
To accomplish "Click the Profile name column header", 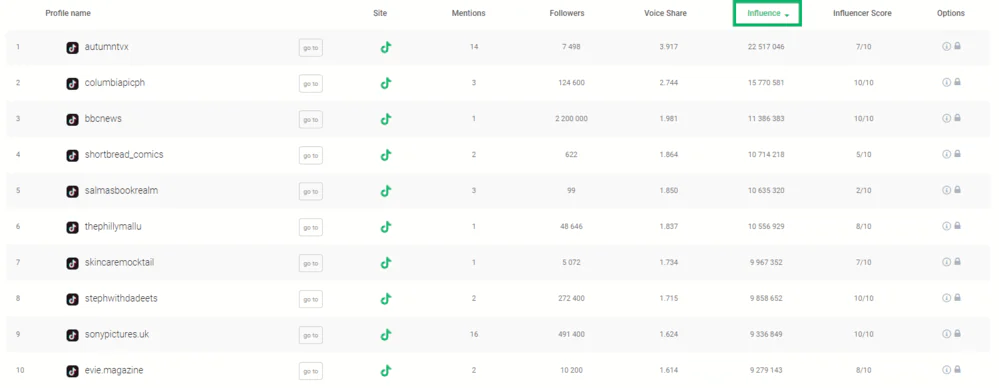I will (x=68, y=13).
